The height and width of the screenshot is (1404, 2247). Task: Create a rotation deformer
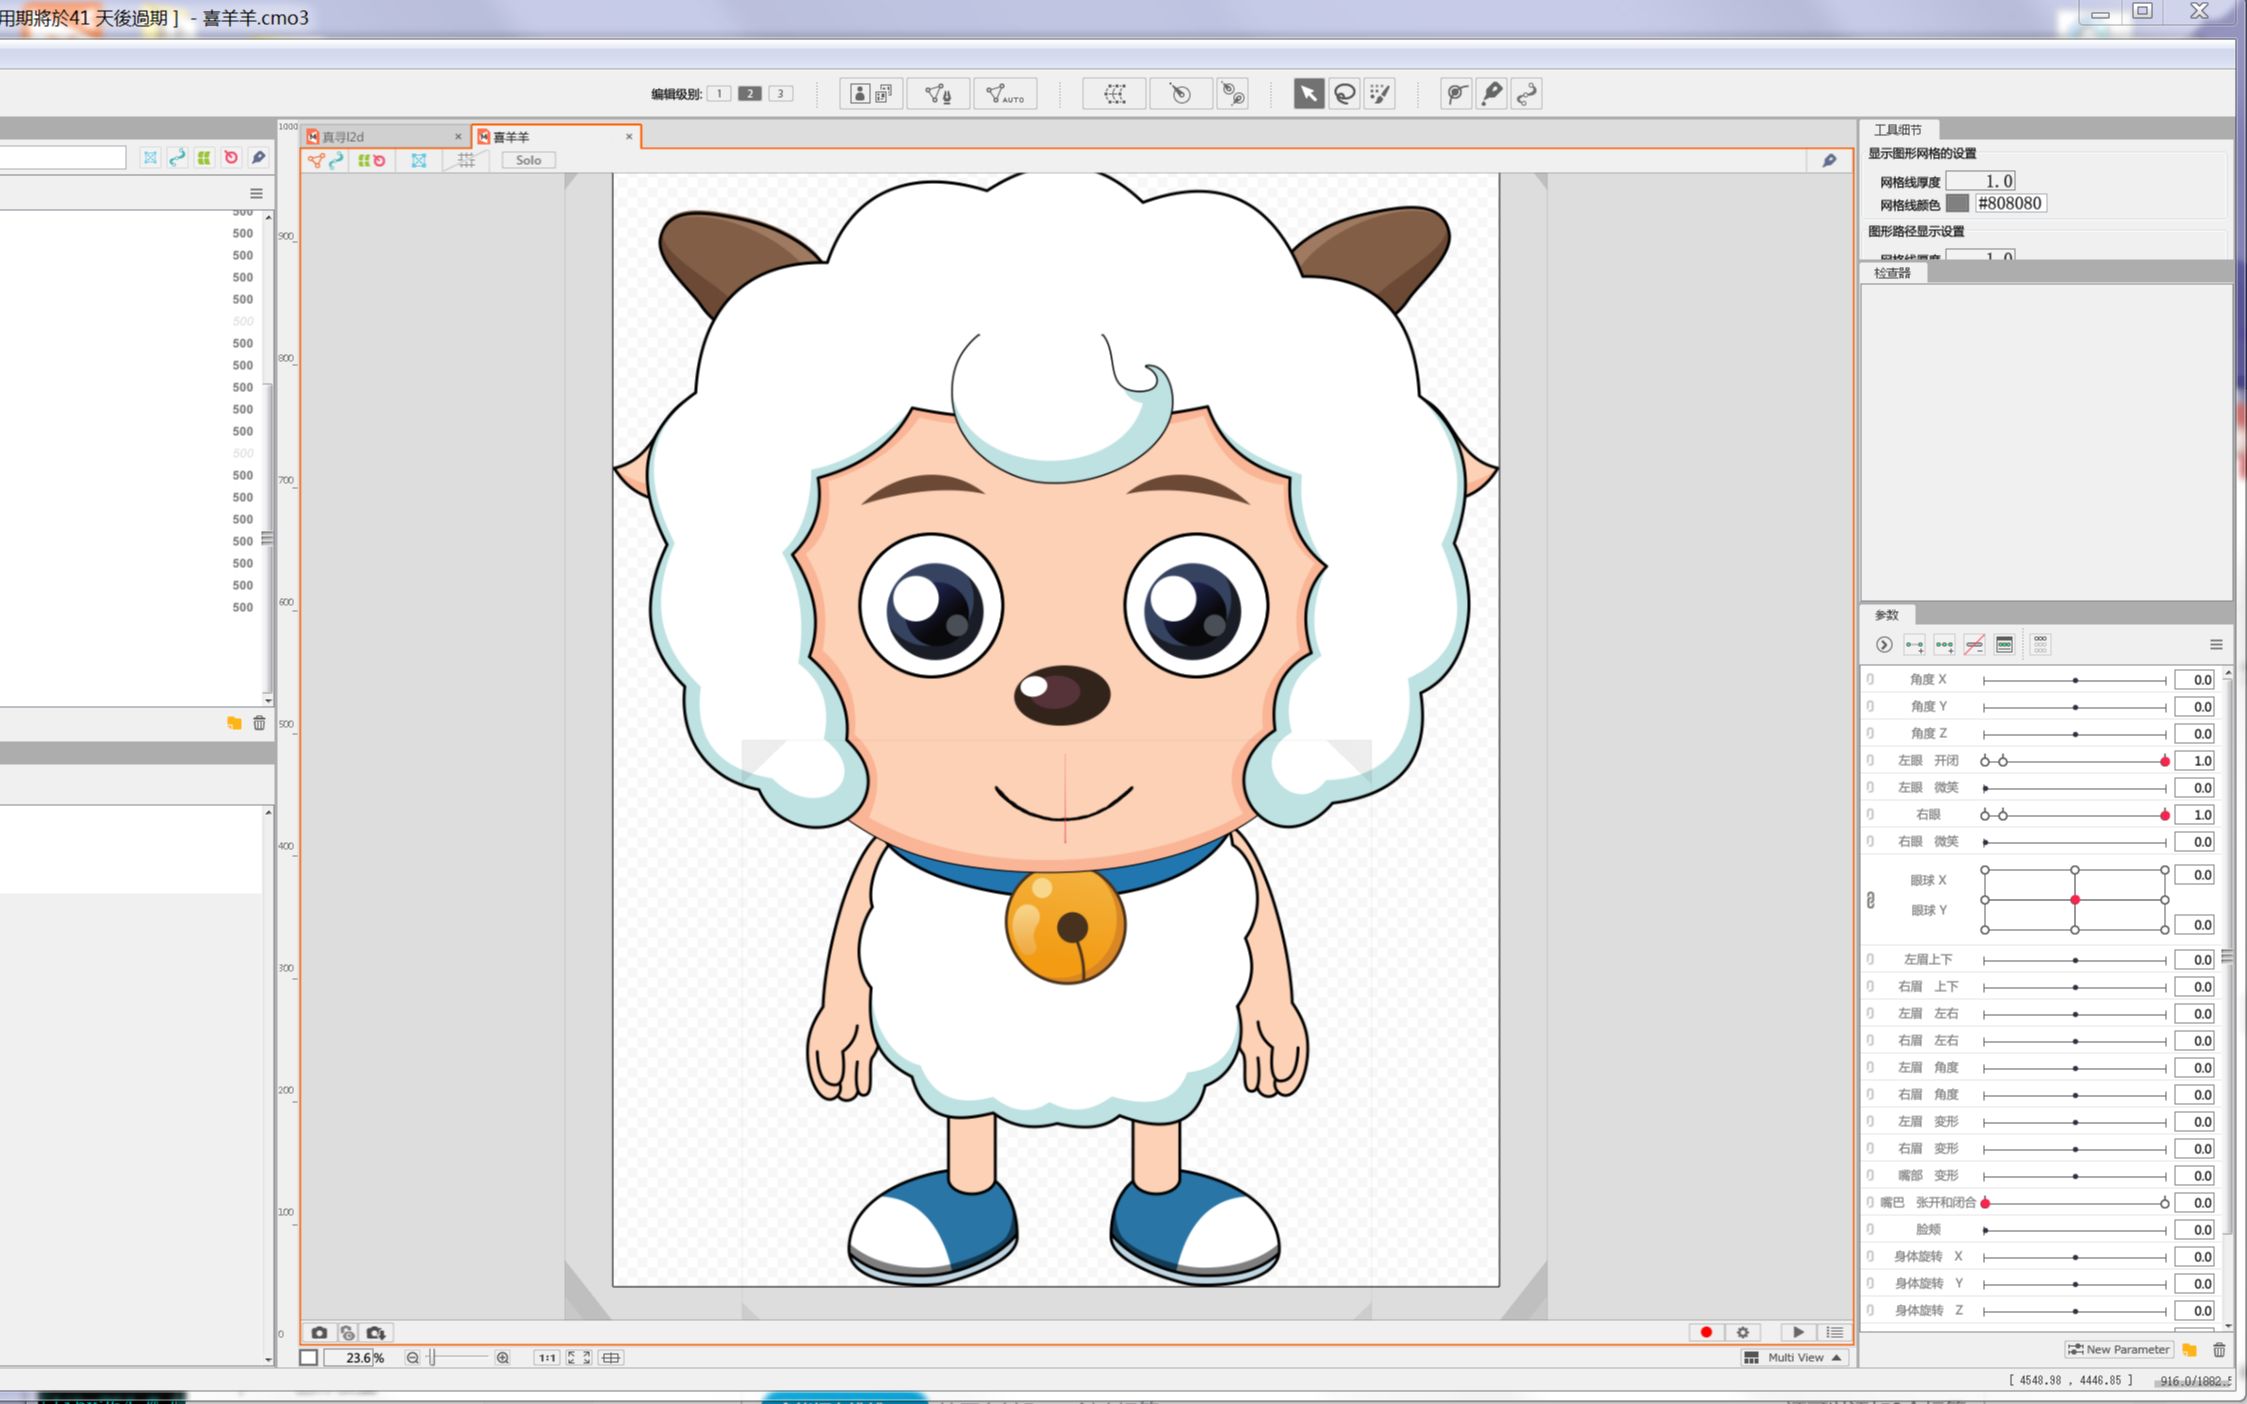coord(1180,94)
